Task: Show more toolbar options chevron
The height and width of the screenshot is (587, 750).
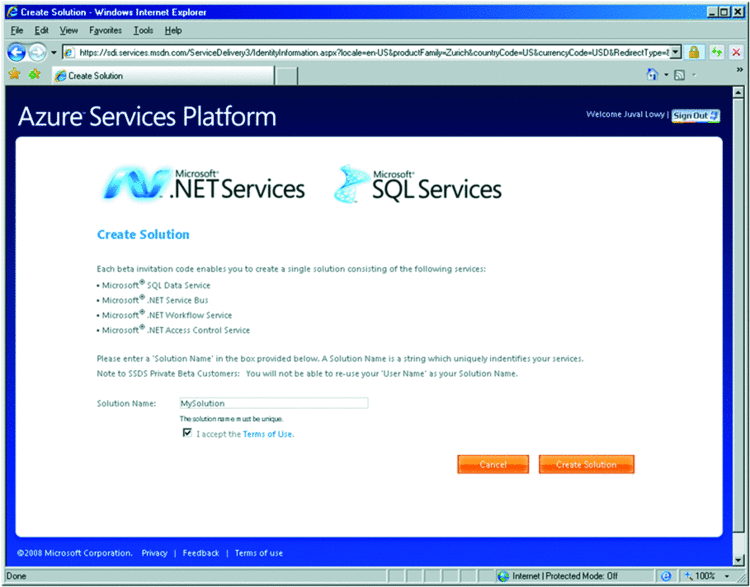Action: (x=739, y=70)
